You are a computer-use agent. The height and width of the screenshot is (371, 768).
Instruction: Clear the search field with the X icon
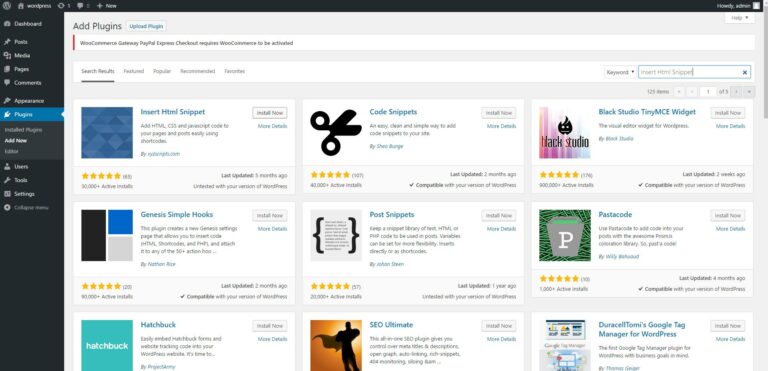[x=744, y=73]
